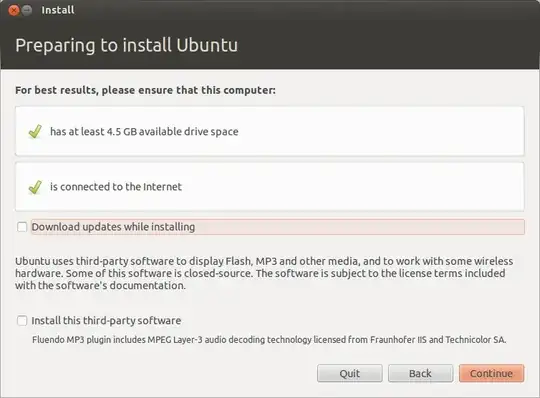
Task: Click the 'is connected to the Internet' text
Action: coord(116,187)
